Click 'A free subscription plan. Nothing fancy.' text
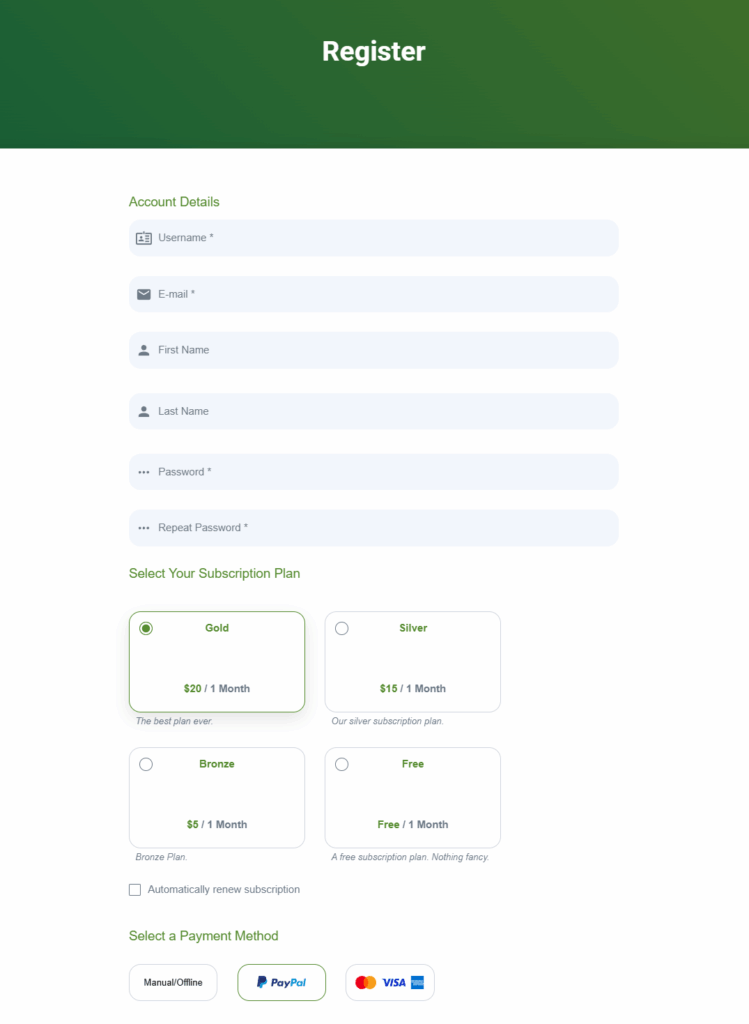This screenshot has height=1024, width=749. tap(410, 857)
